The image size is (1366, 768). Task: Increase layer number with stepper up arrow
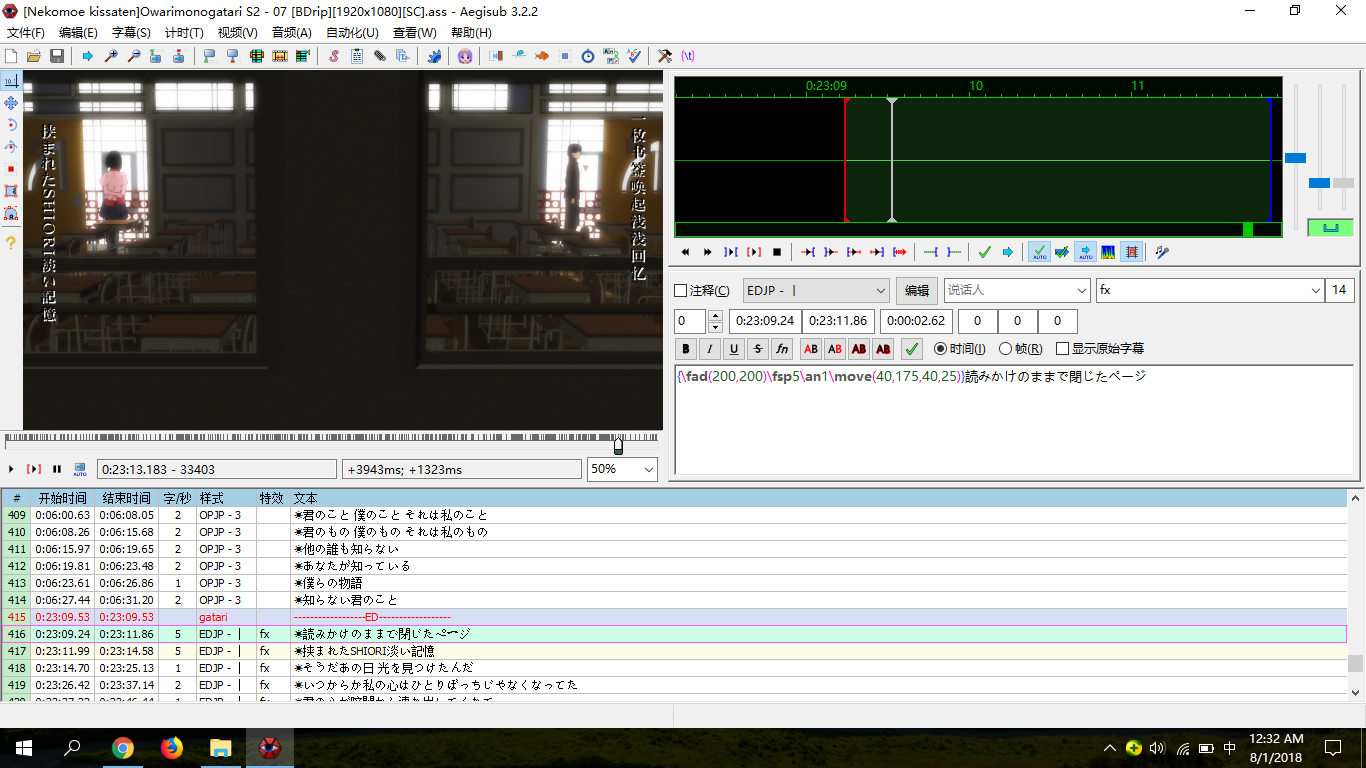tap(715, 316)
